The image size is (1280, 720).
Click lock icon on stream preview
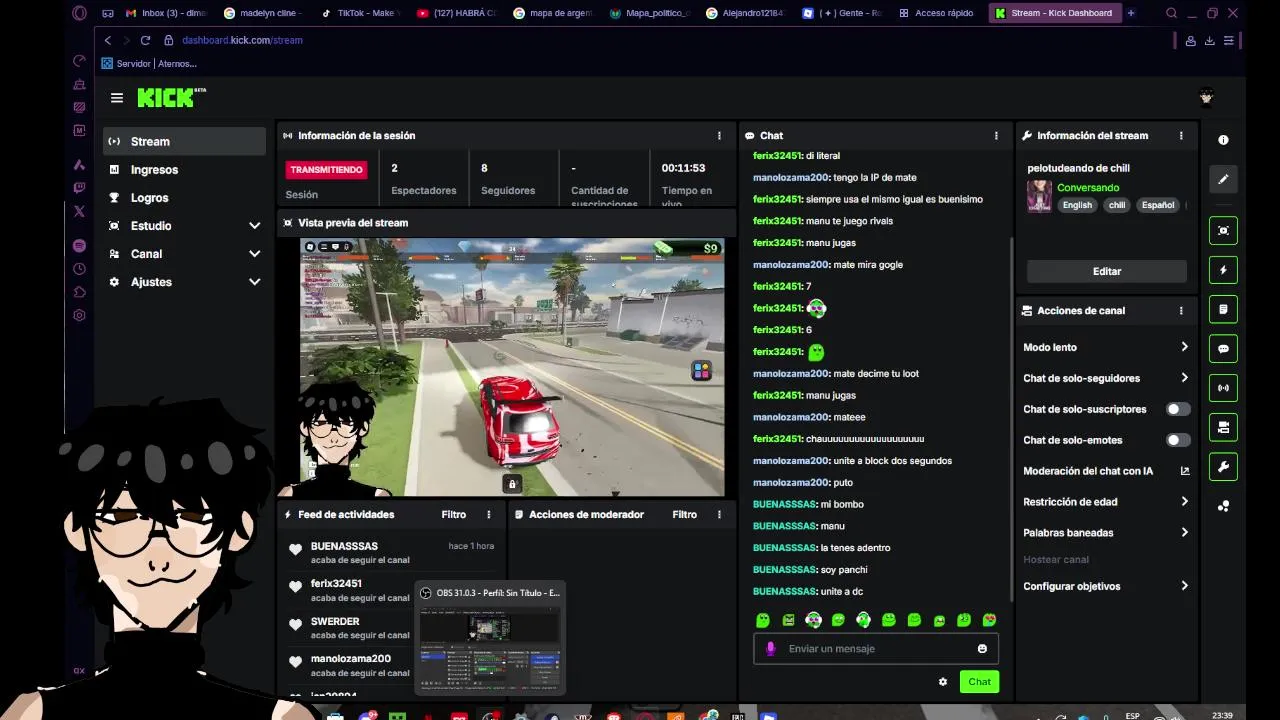click(x=512, y=484)
